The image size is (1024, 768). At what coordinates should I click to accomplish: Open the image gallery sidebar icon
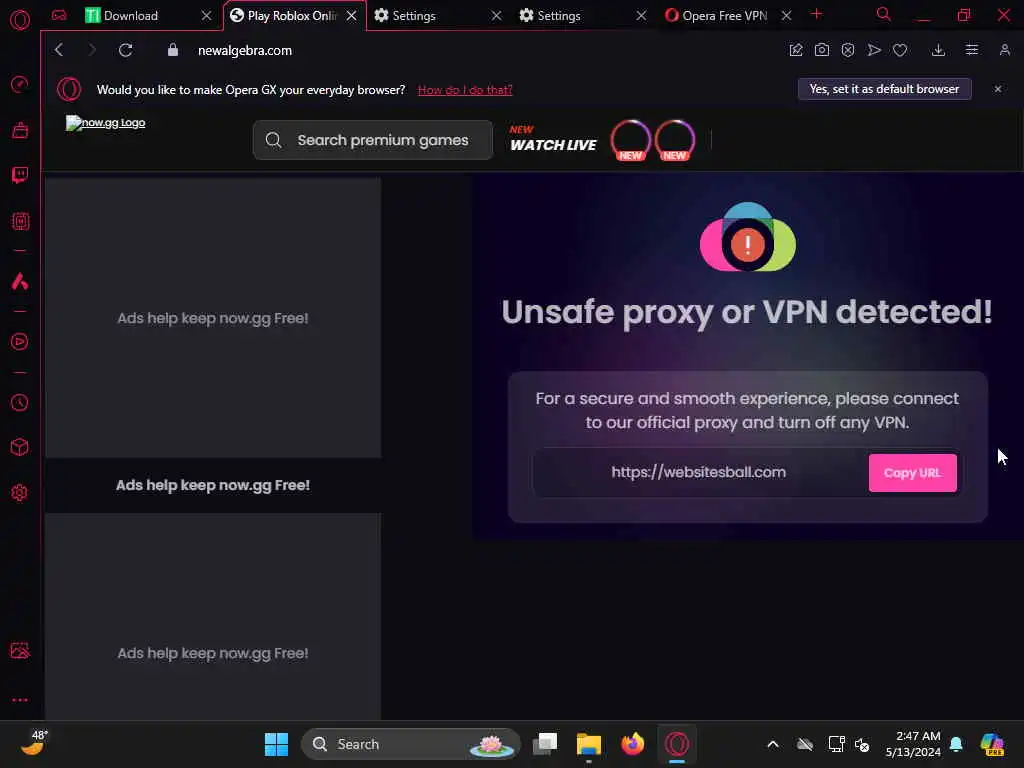pos(20,650)
